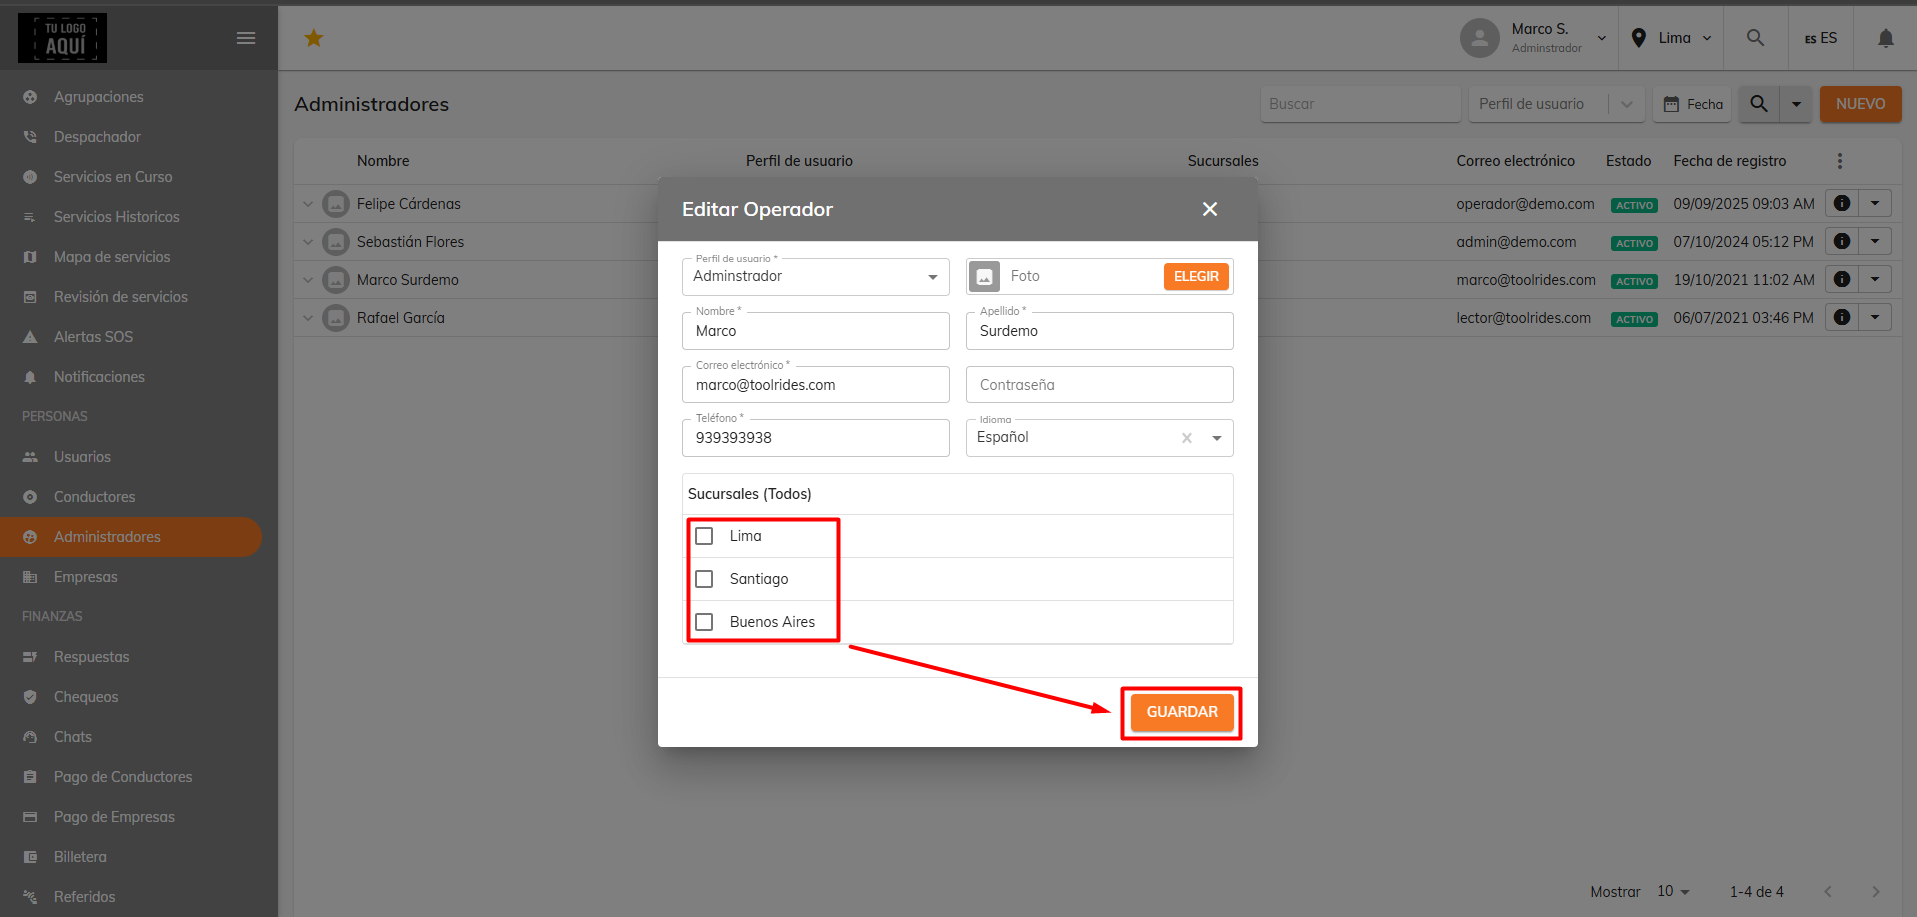
Task: Click the info icon for Rafael García row
Action: point(1842,317)
